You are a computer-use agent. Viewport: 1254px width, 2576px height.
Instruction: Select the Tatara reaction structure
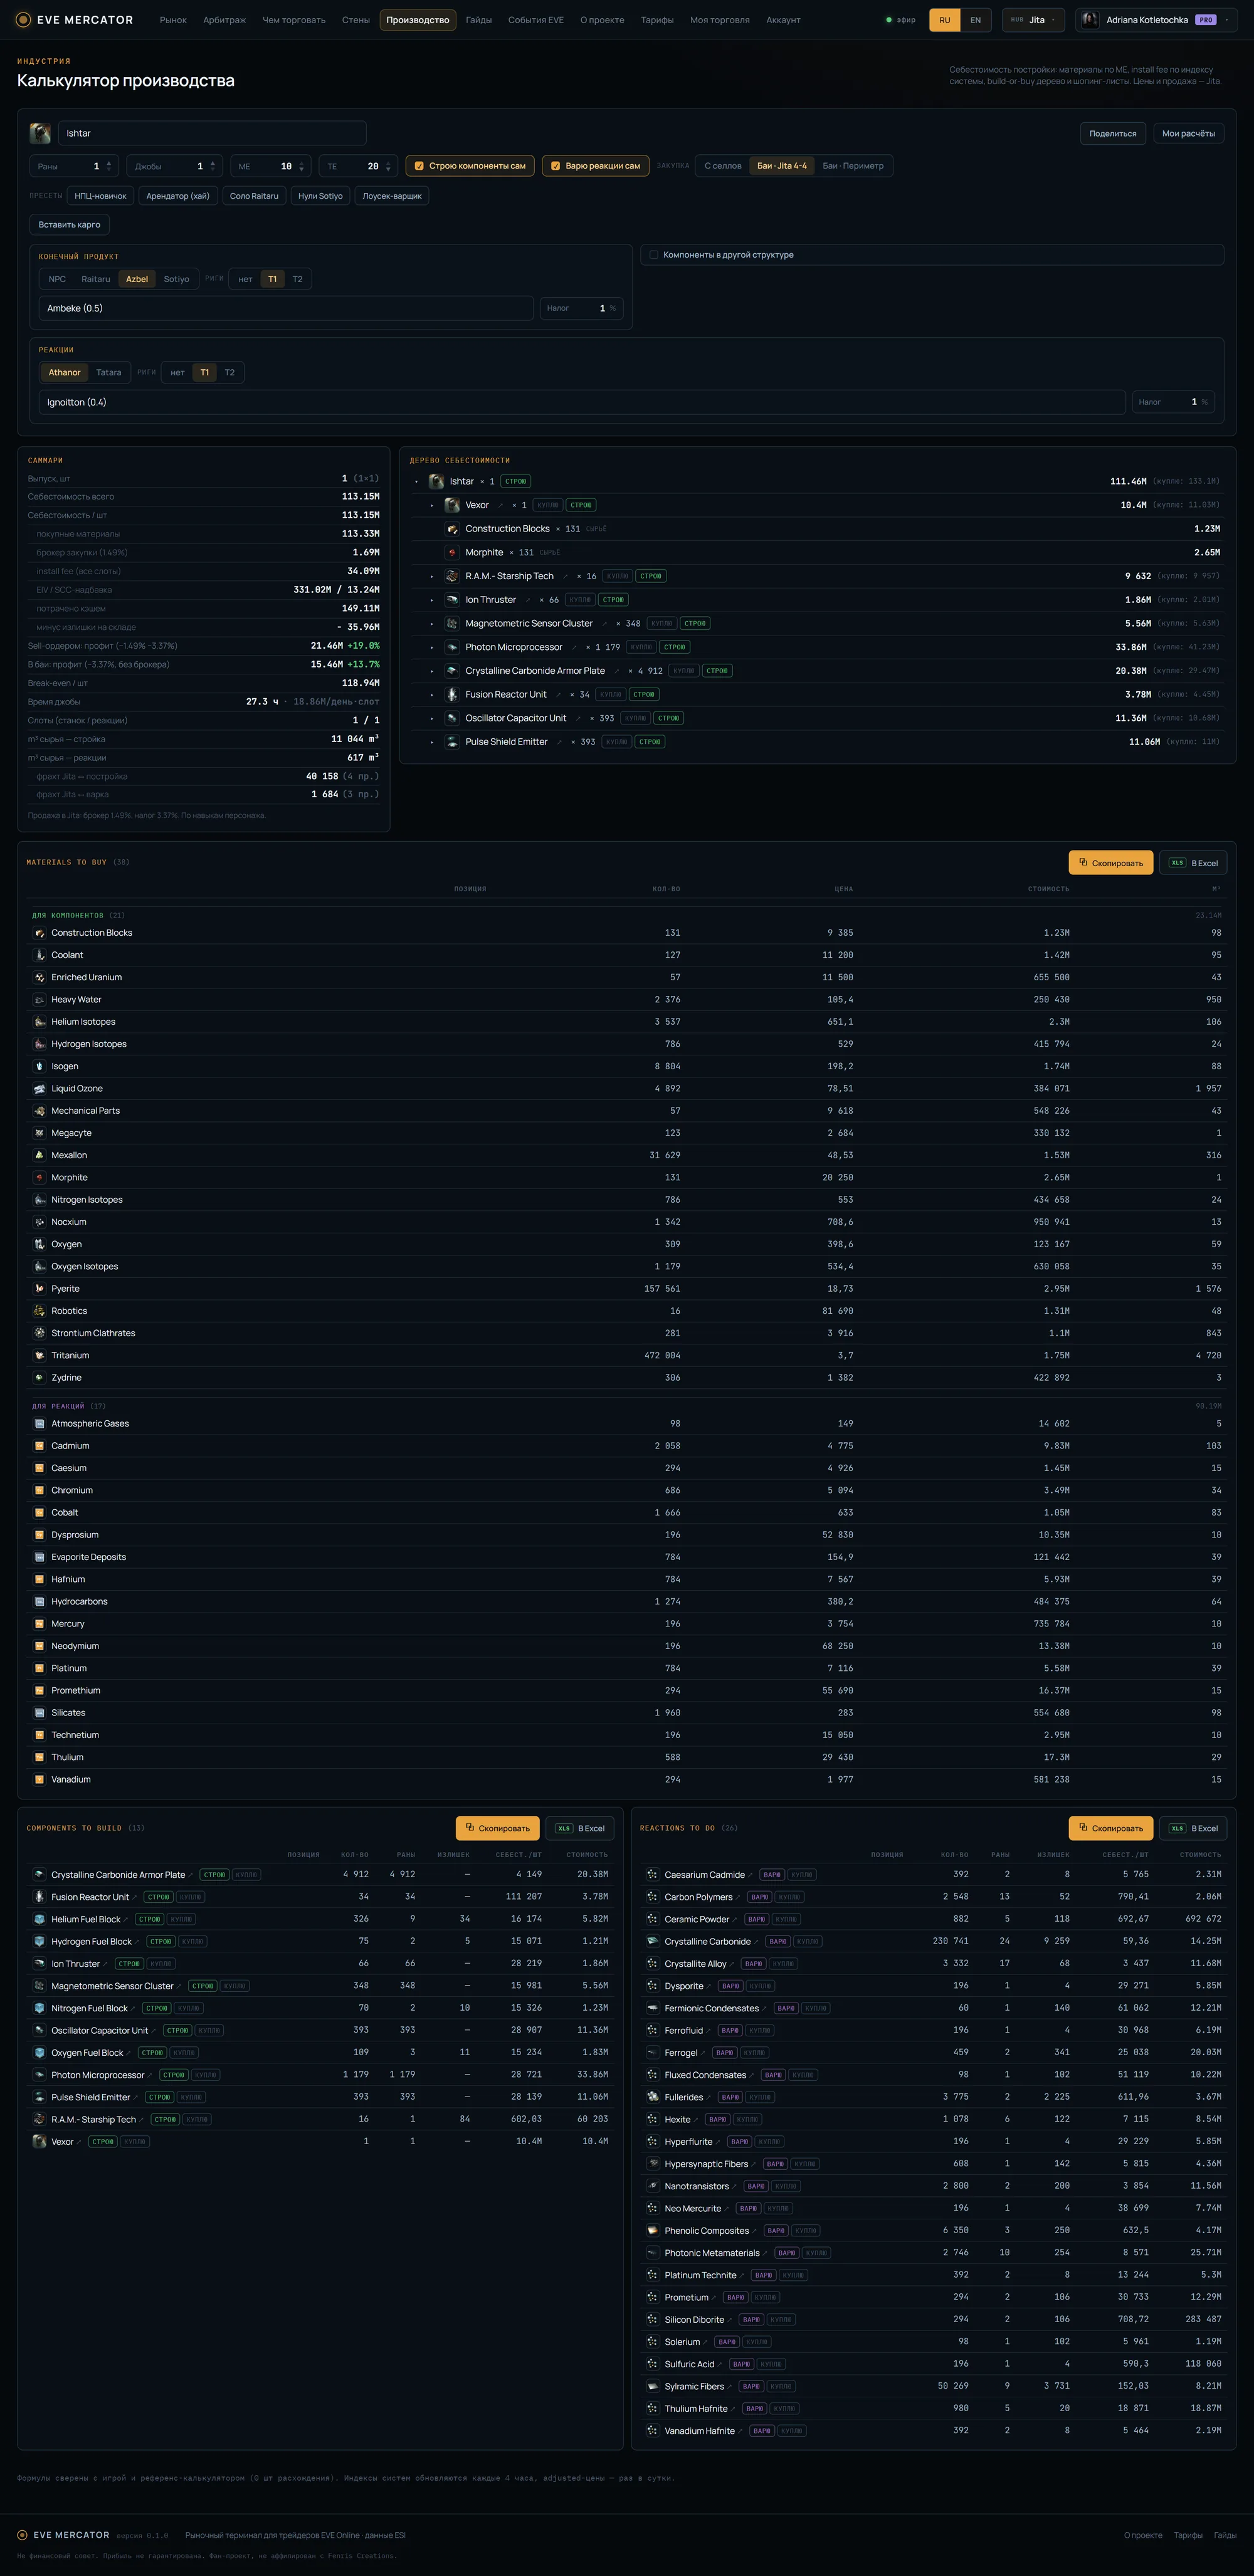click(x=109, y=373)
